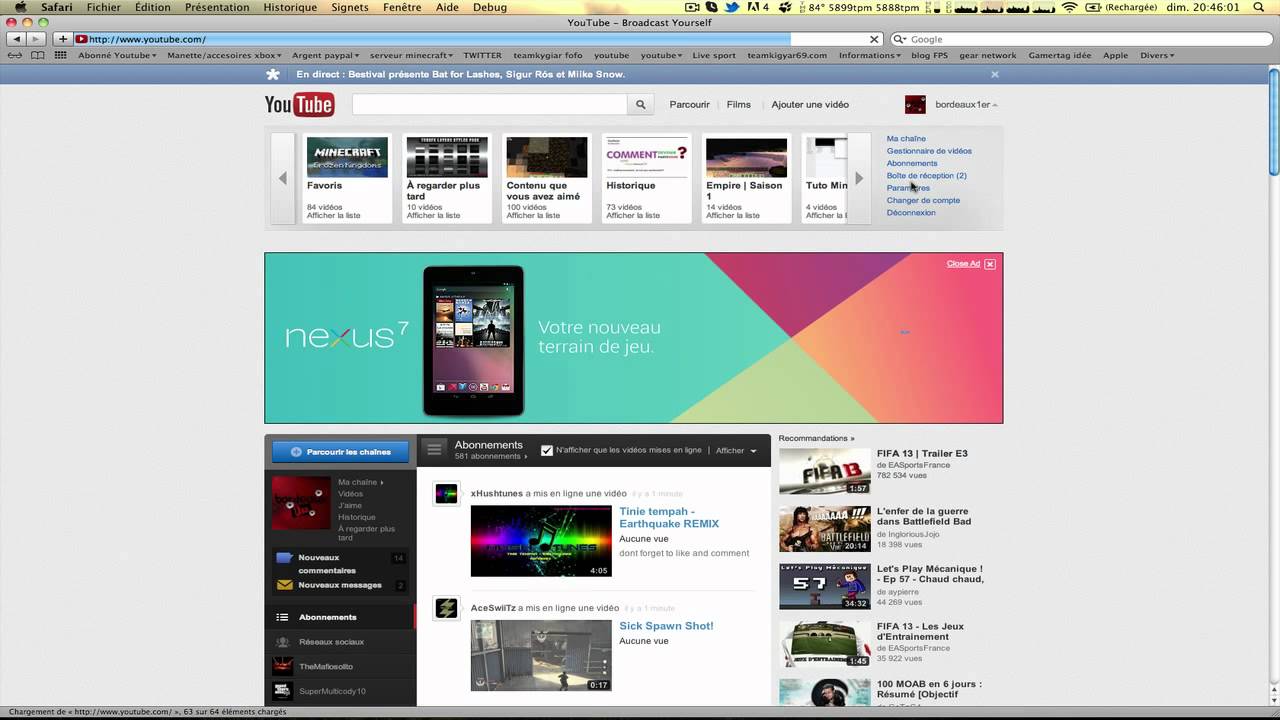Click the bordeaux1er profile avatar
The width and height of the screenshot is (1280, 720).
[x=915, y=104]
